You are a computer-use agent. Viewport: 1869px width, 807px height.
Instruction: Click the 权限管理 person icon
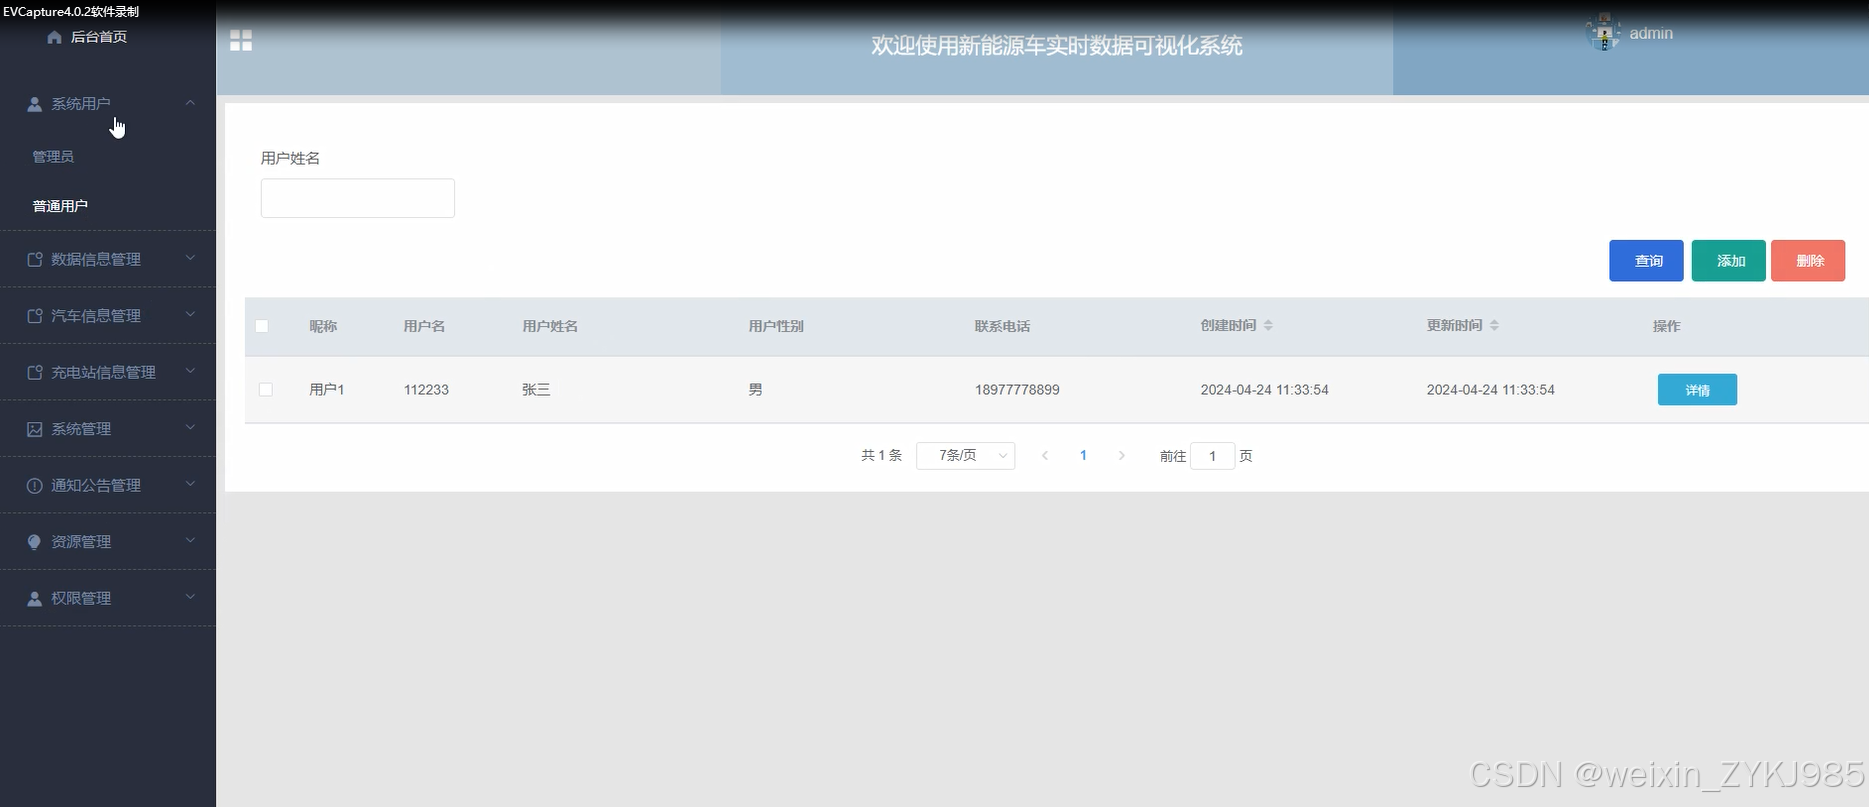click(x=34, y=598)
